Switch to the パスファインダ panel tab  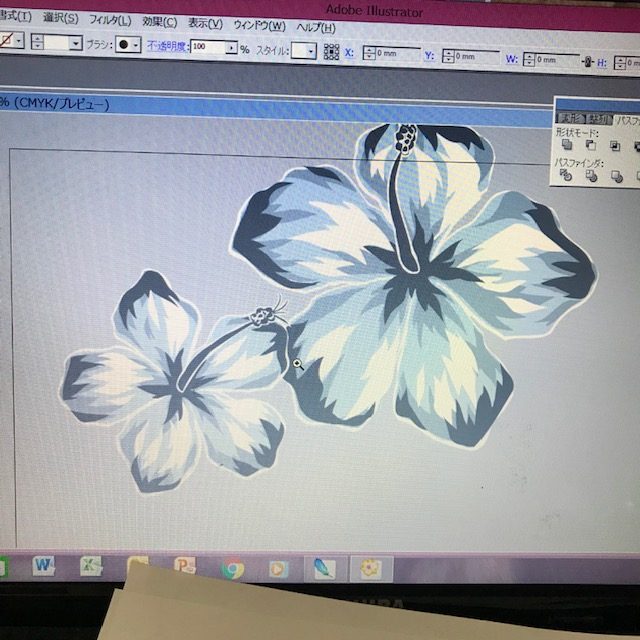pos(627,119)
